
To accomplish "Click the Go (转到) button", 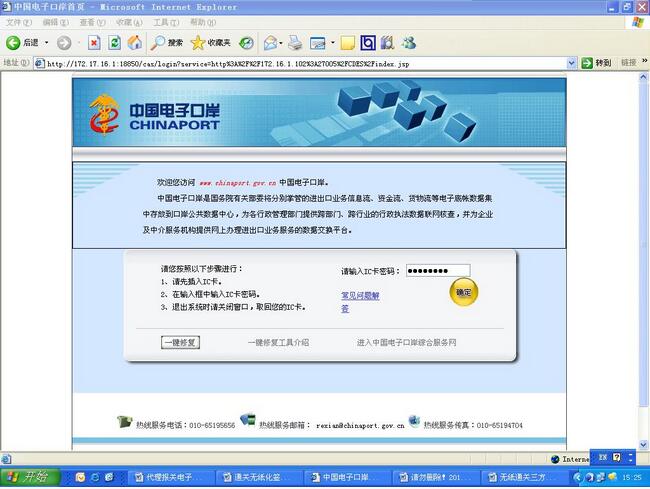I will (x=596, y=63).
